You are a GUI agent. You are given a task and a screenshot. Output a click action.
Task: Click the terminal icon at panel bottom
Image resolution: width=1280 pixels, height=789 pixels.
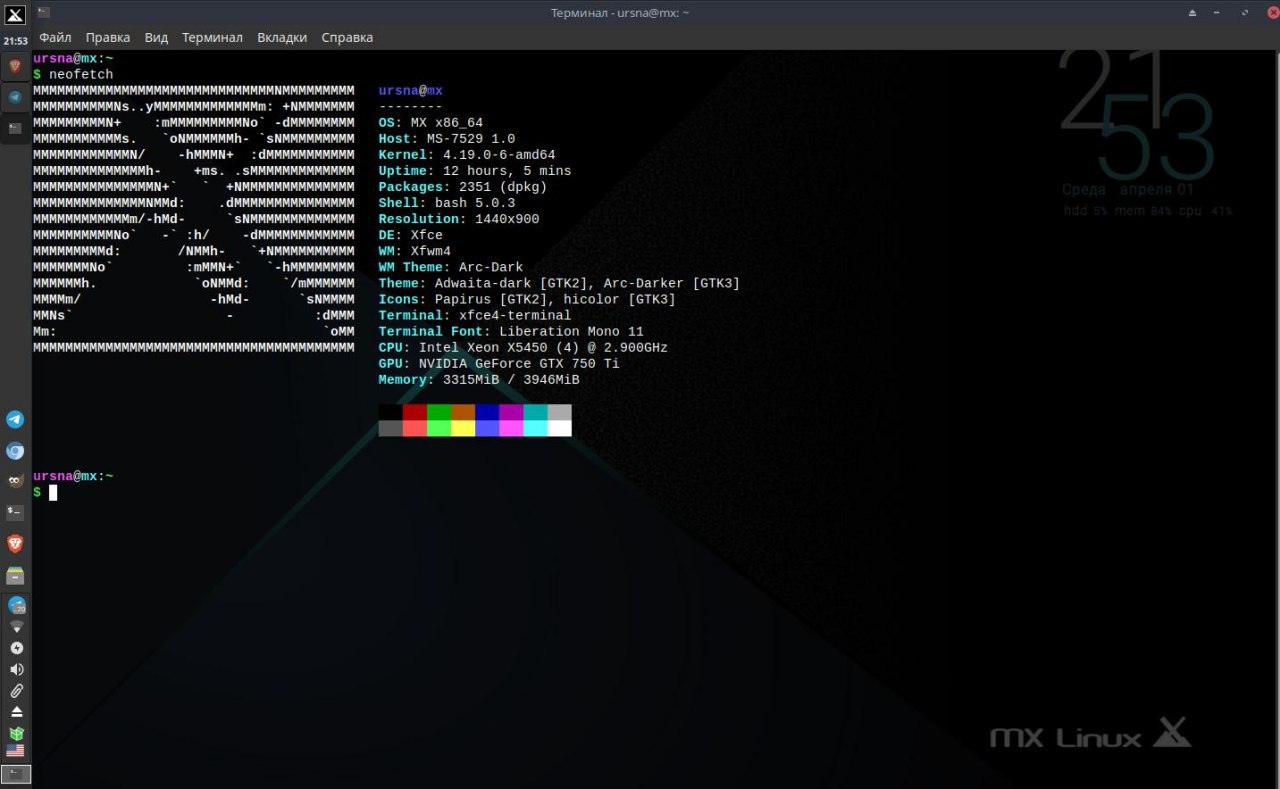[x=16, y=774]
